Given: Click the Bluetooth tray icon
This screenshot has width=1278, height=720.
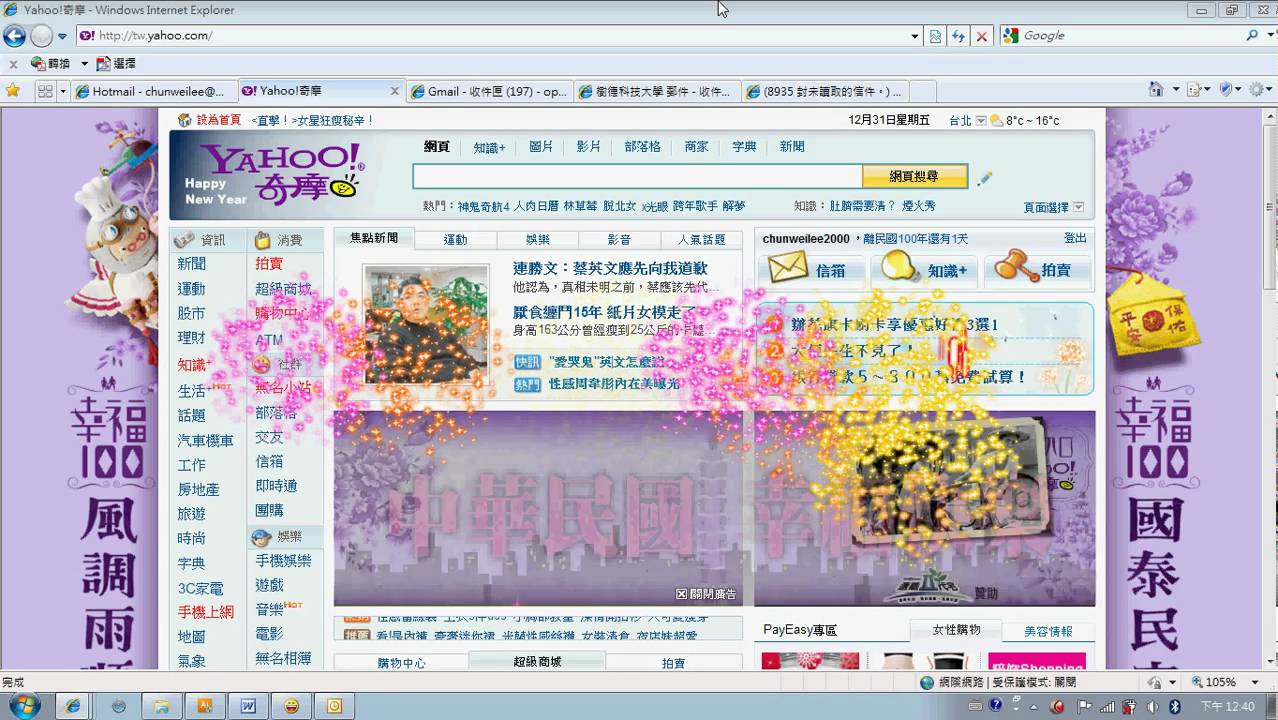Looking at the screenshot, I should tap(1175, 706).
